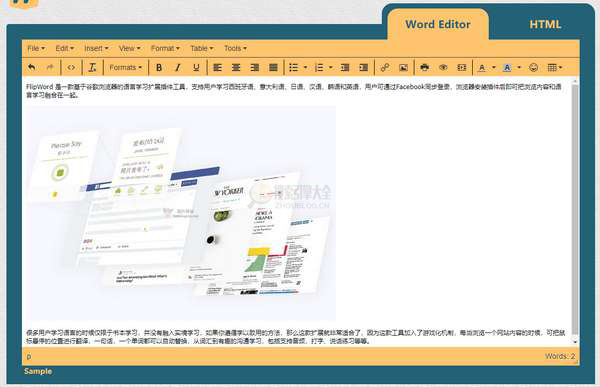Place cursor in the bottom paragraph text
Viewport: 600px width, 387px height.
click(295, 337)
